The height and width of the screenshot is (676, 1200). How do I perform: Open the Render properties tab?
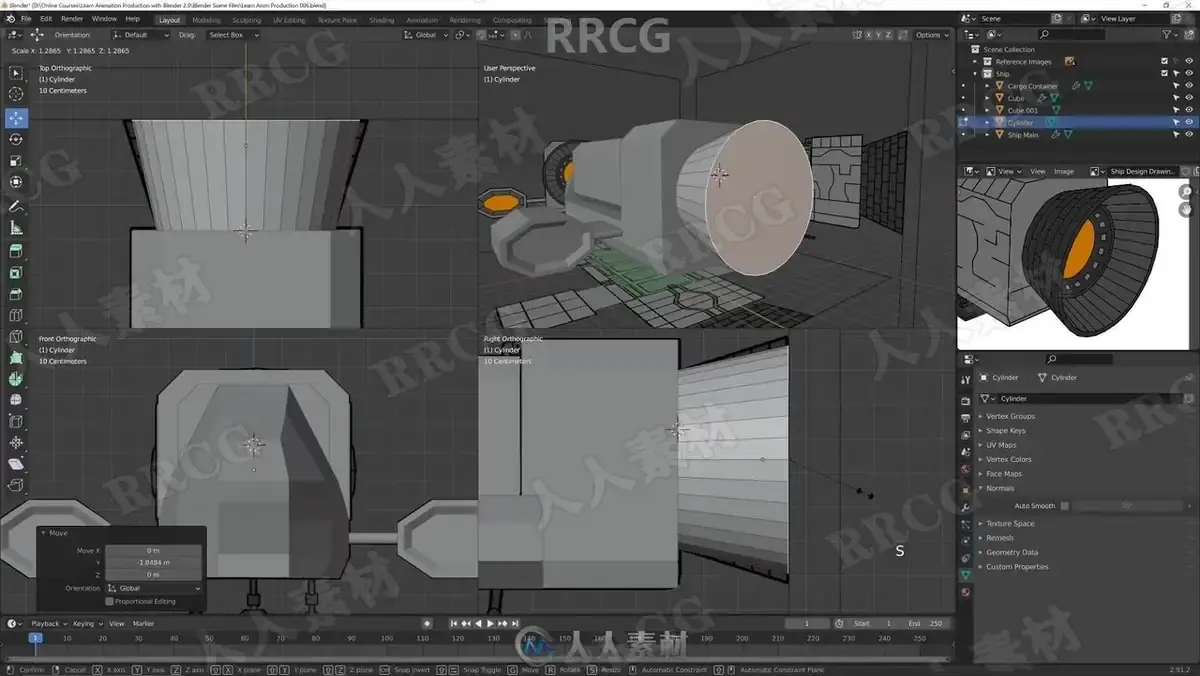tap(966, 401)
